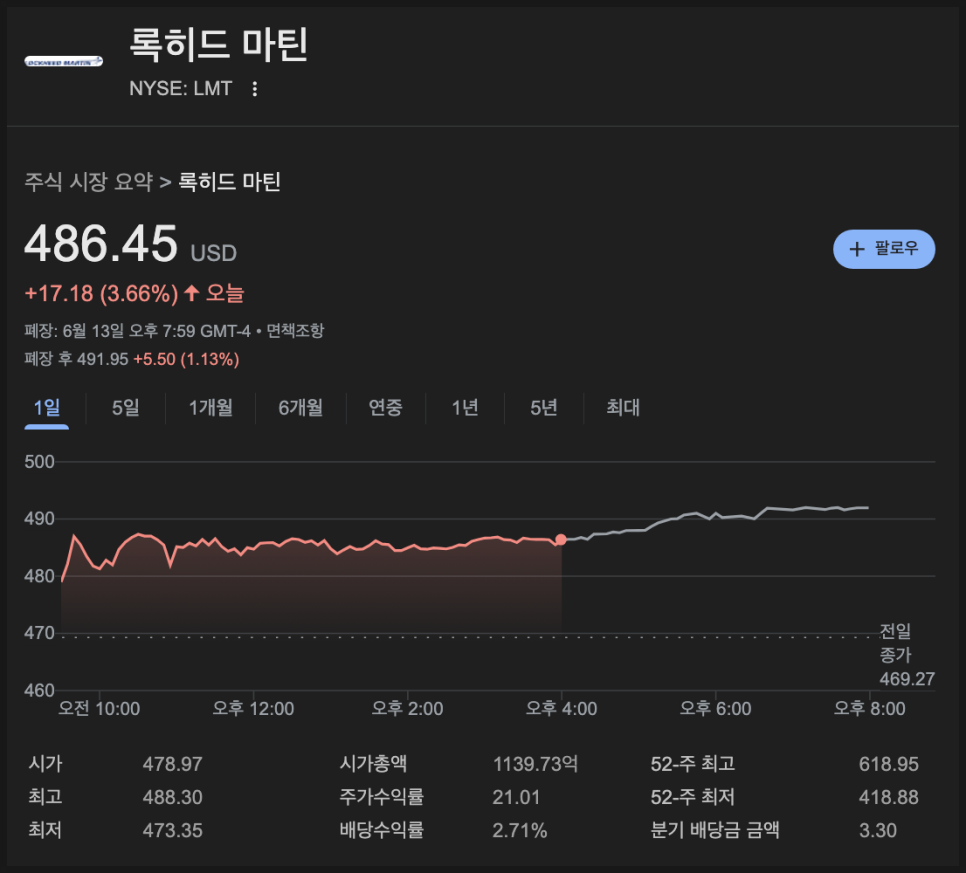The image size is (966, 873).
Task: Click the 오전 10:00 axis label
Action: pos(99,709)
